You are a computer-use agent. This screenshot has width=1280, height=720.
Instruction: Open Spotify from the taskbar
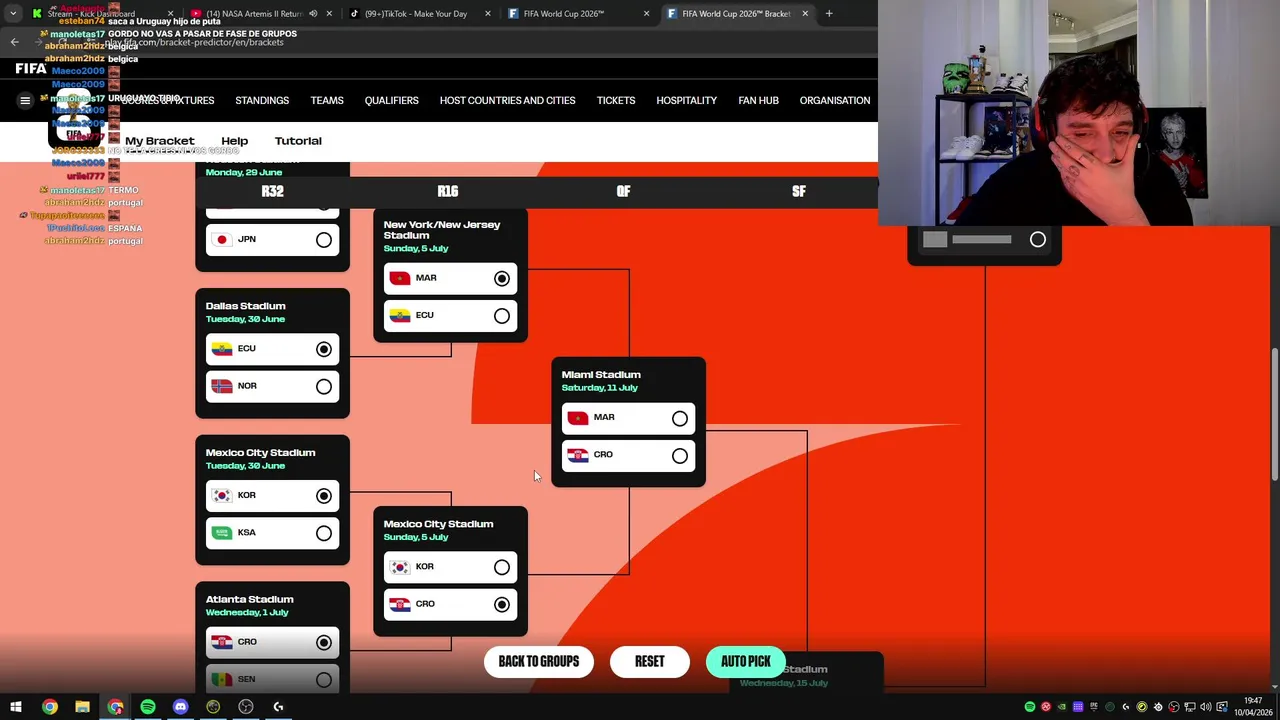pos(148,707)
